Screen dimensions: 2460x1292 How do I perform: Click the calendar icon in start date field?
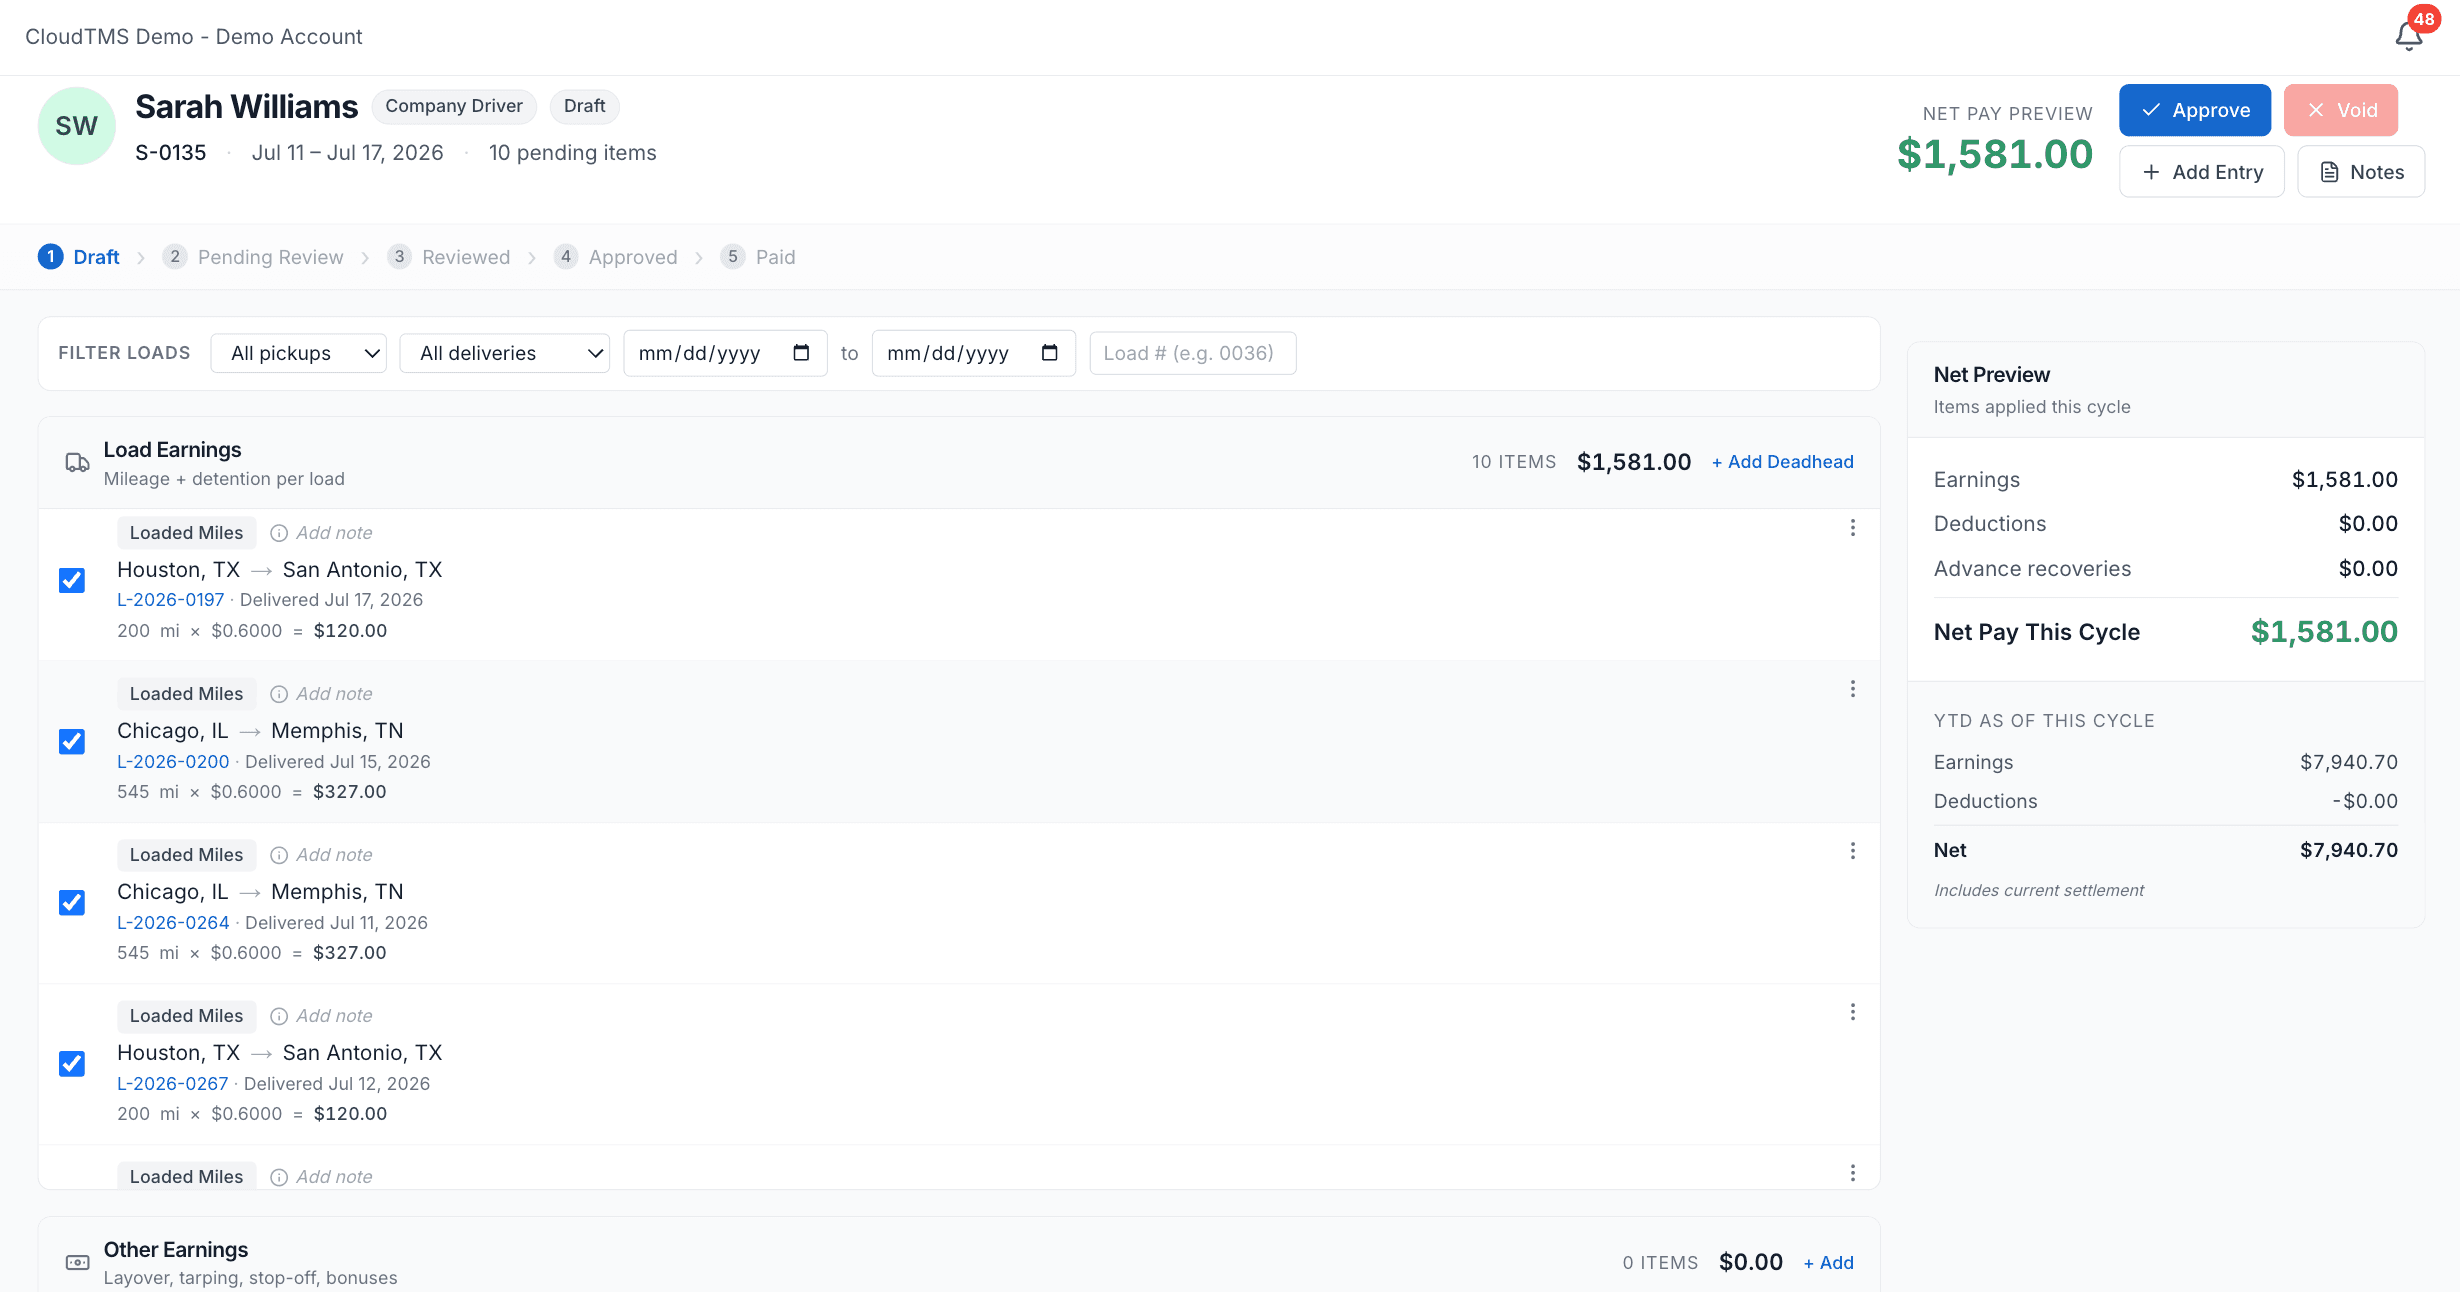coord(801,353)
